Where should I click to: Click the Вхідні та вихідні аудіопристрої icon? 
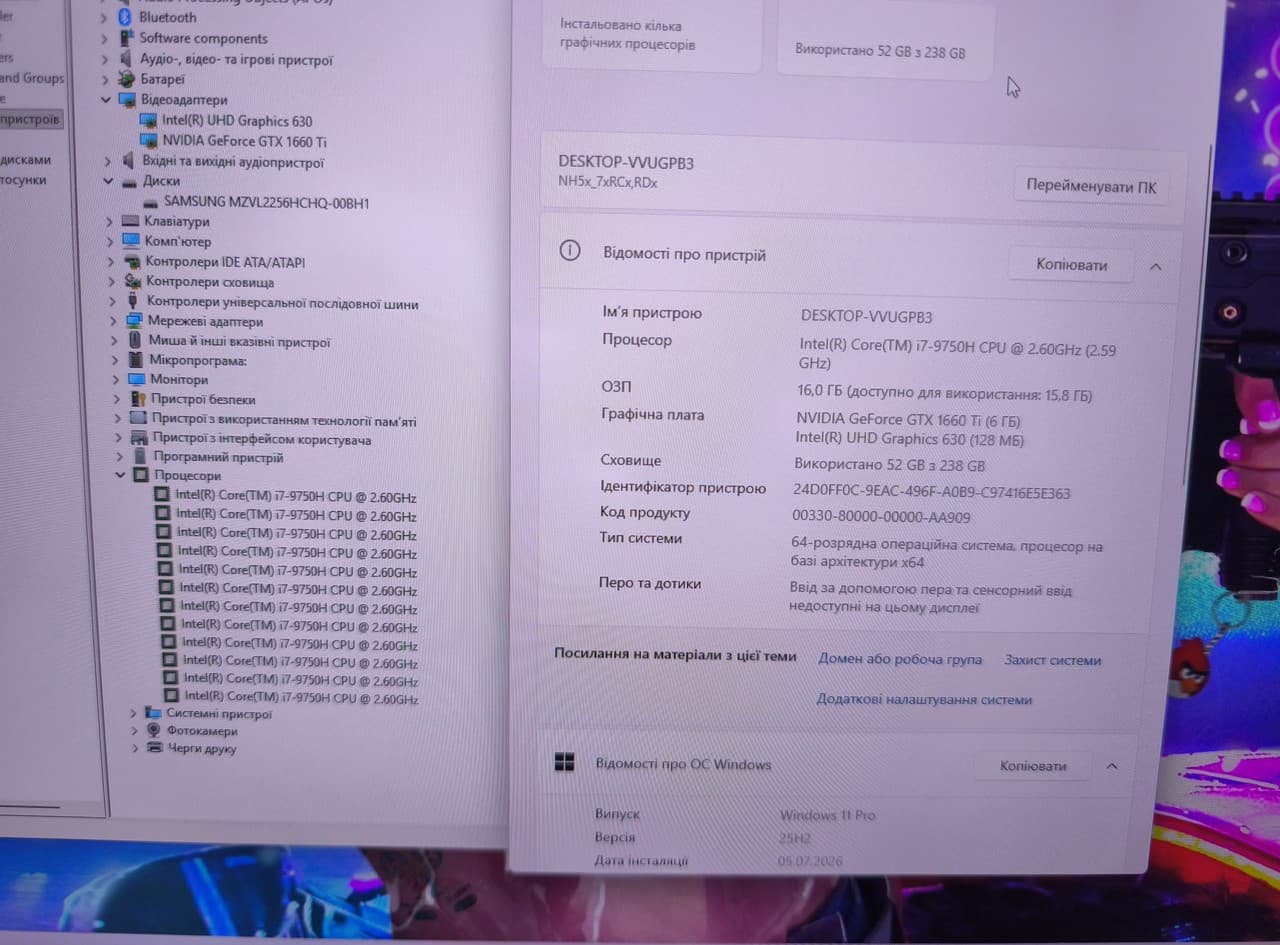coord(128,161)
